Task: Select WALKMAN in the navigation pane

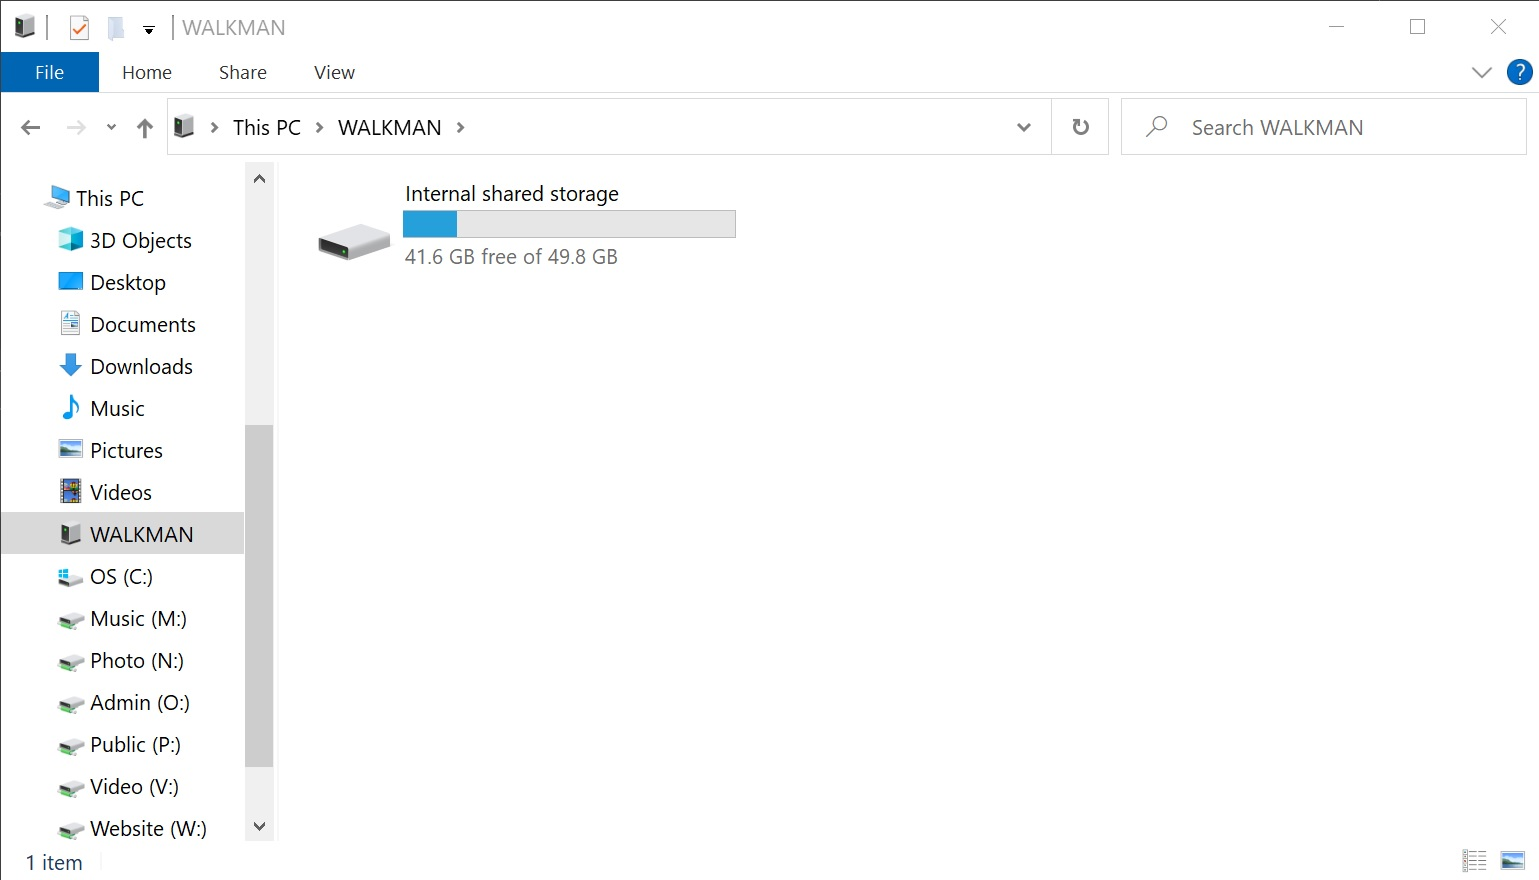Action: tap(122, 534)
